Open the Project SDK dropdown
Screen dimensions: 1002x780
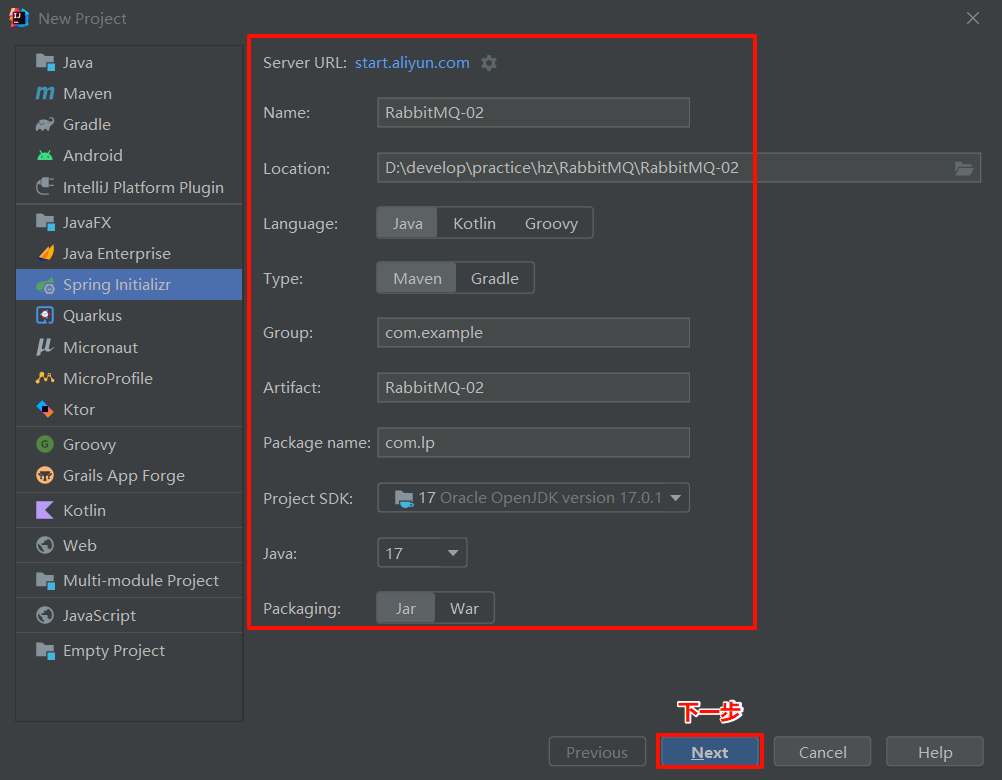pyautogui.click(x=533, y=497)
